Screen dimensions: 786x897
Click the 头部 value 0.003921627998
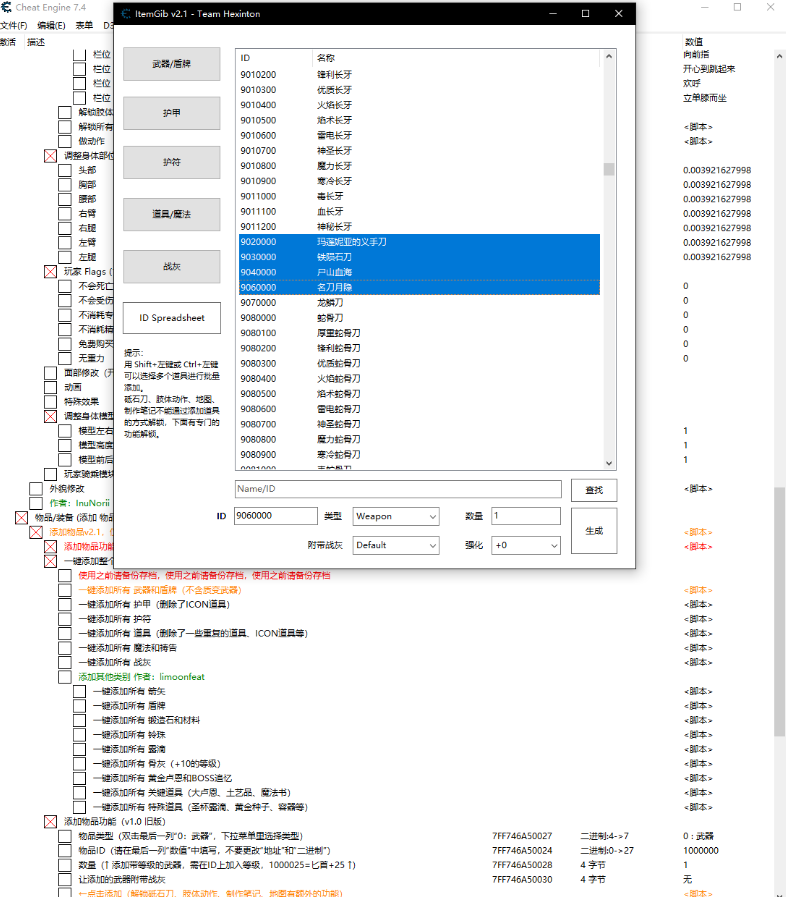coord(717,170)
